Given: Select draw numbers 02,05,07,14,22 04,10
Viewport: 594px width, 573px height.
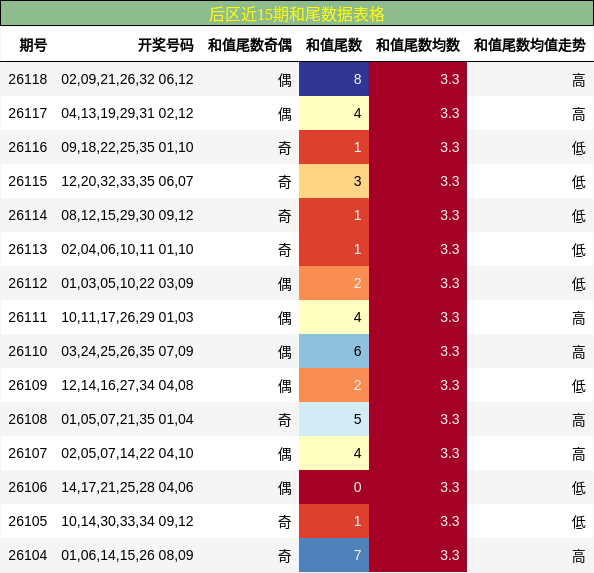Looking at the screenshot, I should (x=127, y=453).
